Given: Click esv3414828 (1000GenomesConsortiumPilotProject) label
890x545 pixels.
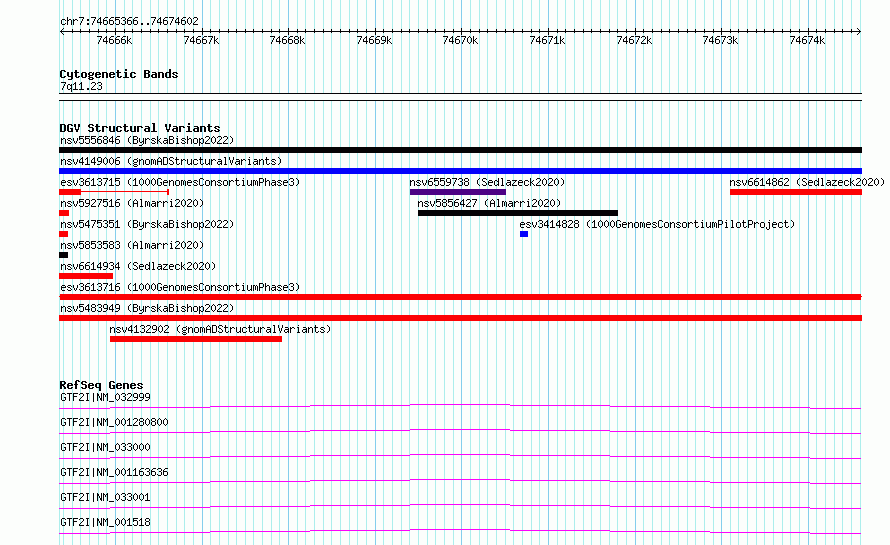Looking at the screenshot, I should pos(657,224).
